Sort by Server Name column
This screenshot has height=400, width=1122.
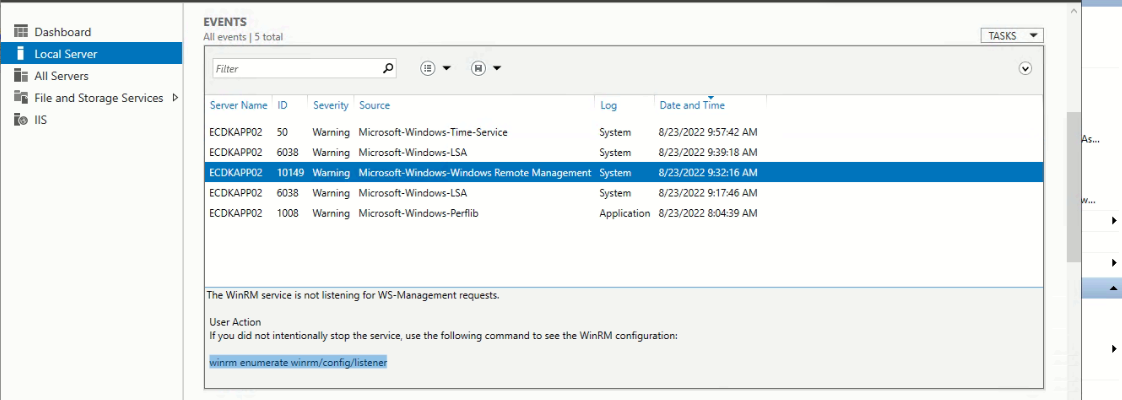click(x=238, y=105)
